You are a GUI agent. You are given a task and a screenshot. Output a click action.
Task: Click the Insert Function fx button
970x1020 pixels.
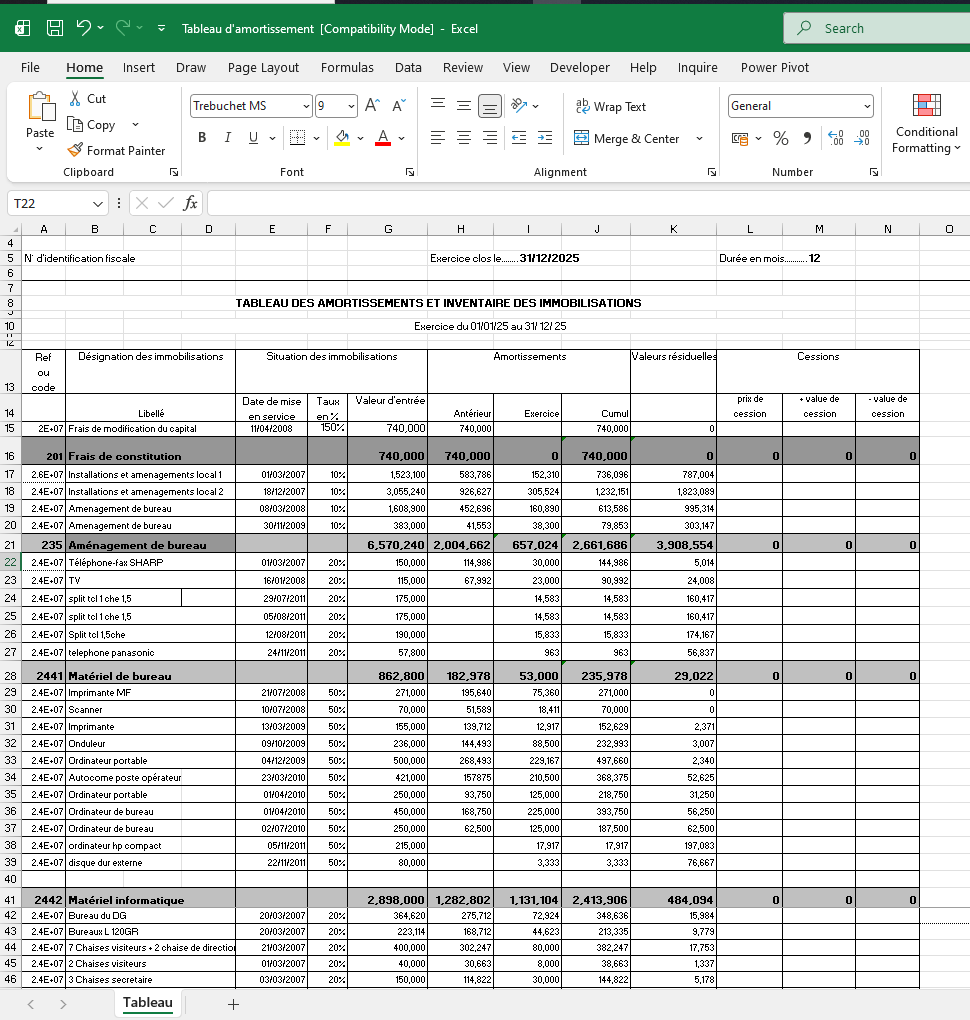click(x=190, y=203)
